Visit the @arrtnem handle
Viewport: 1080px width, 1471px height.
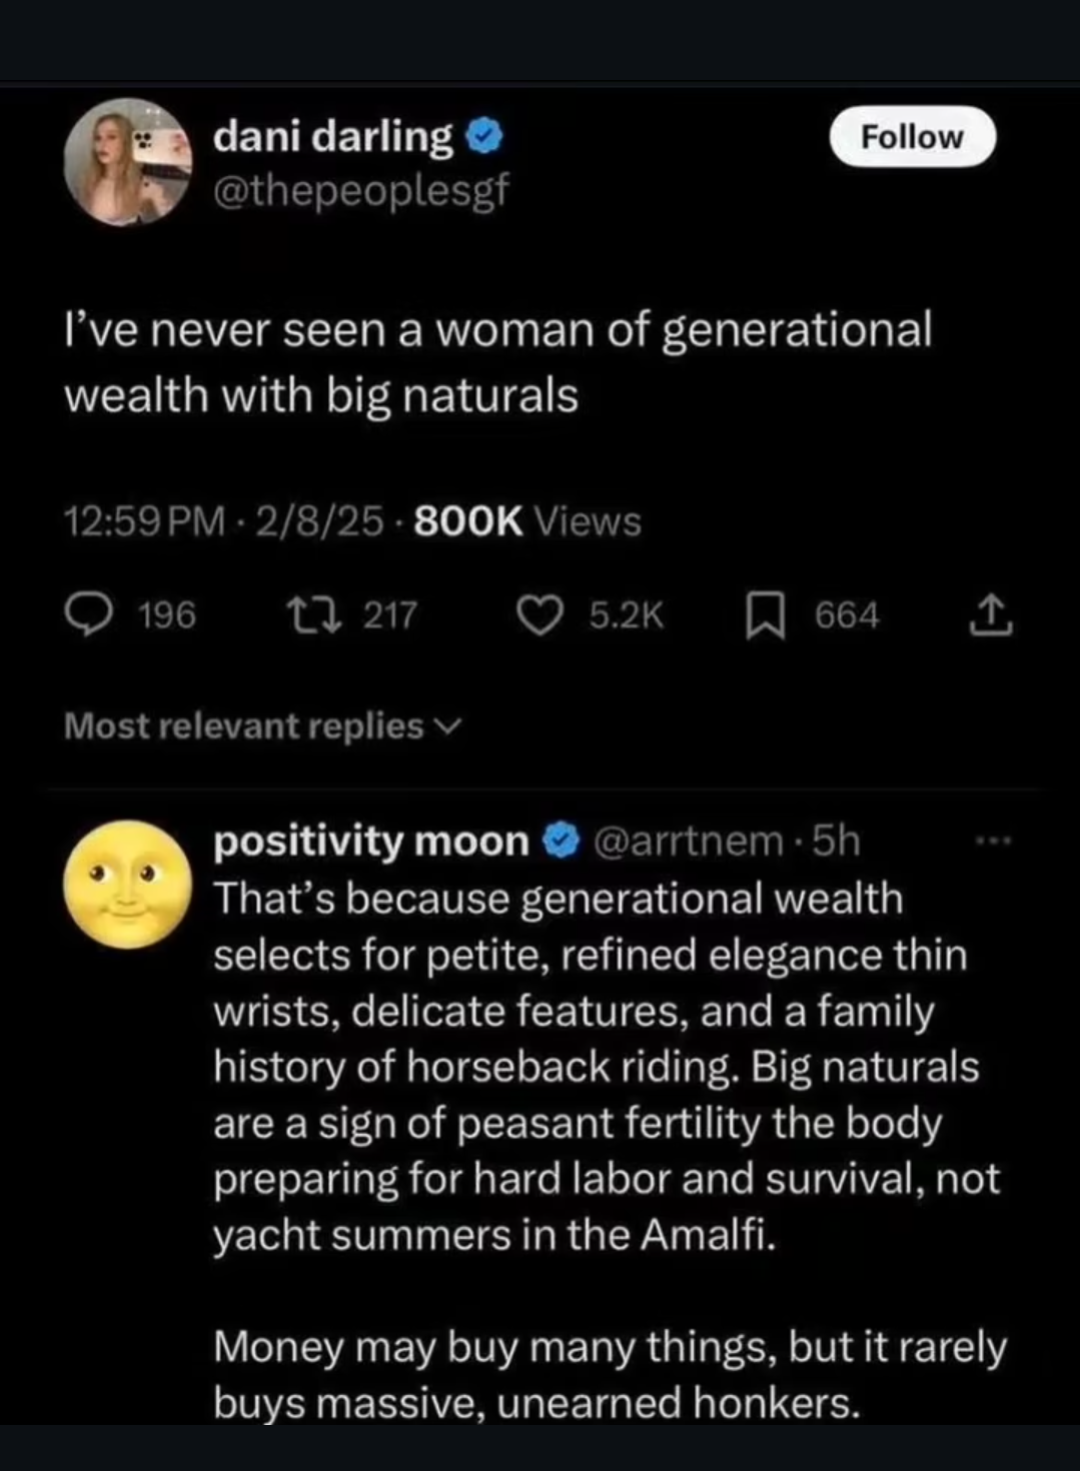pyautogui.click(x=689, y=841)
